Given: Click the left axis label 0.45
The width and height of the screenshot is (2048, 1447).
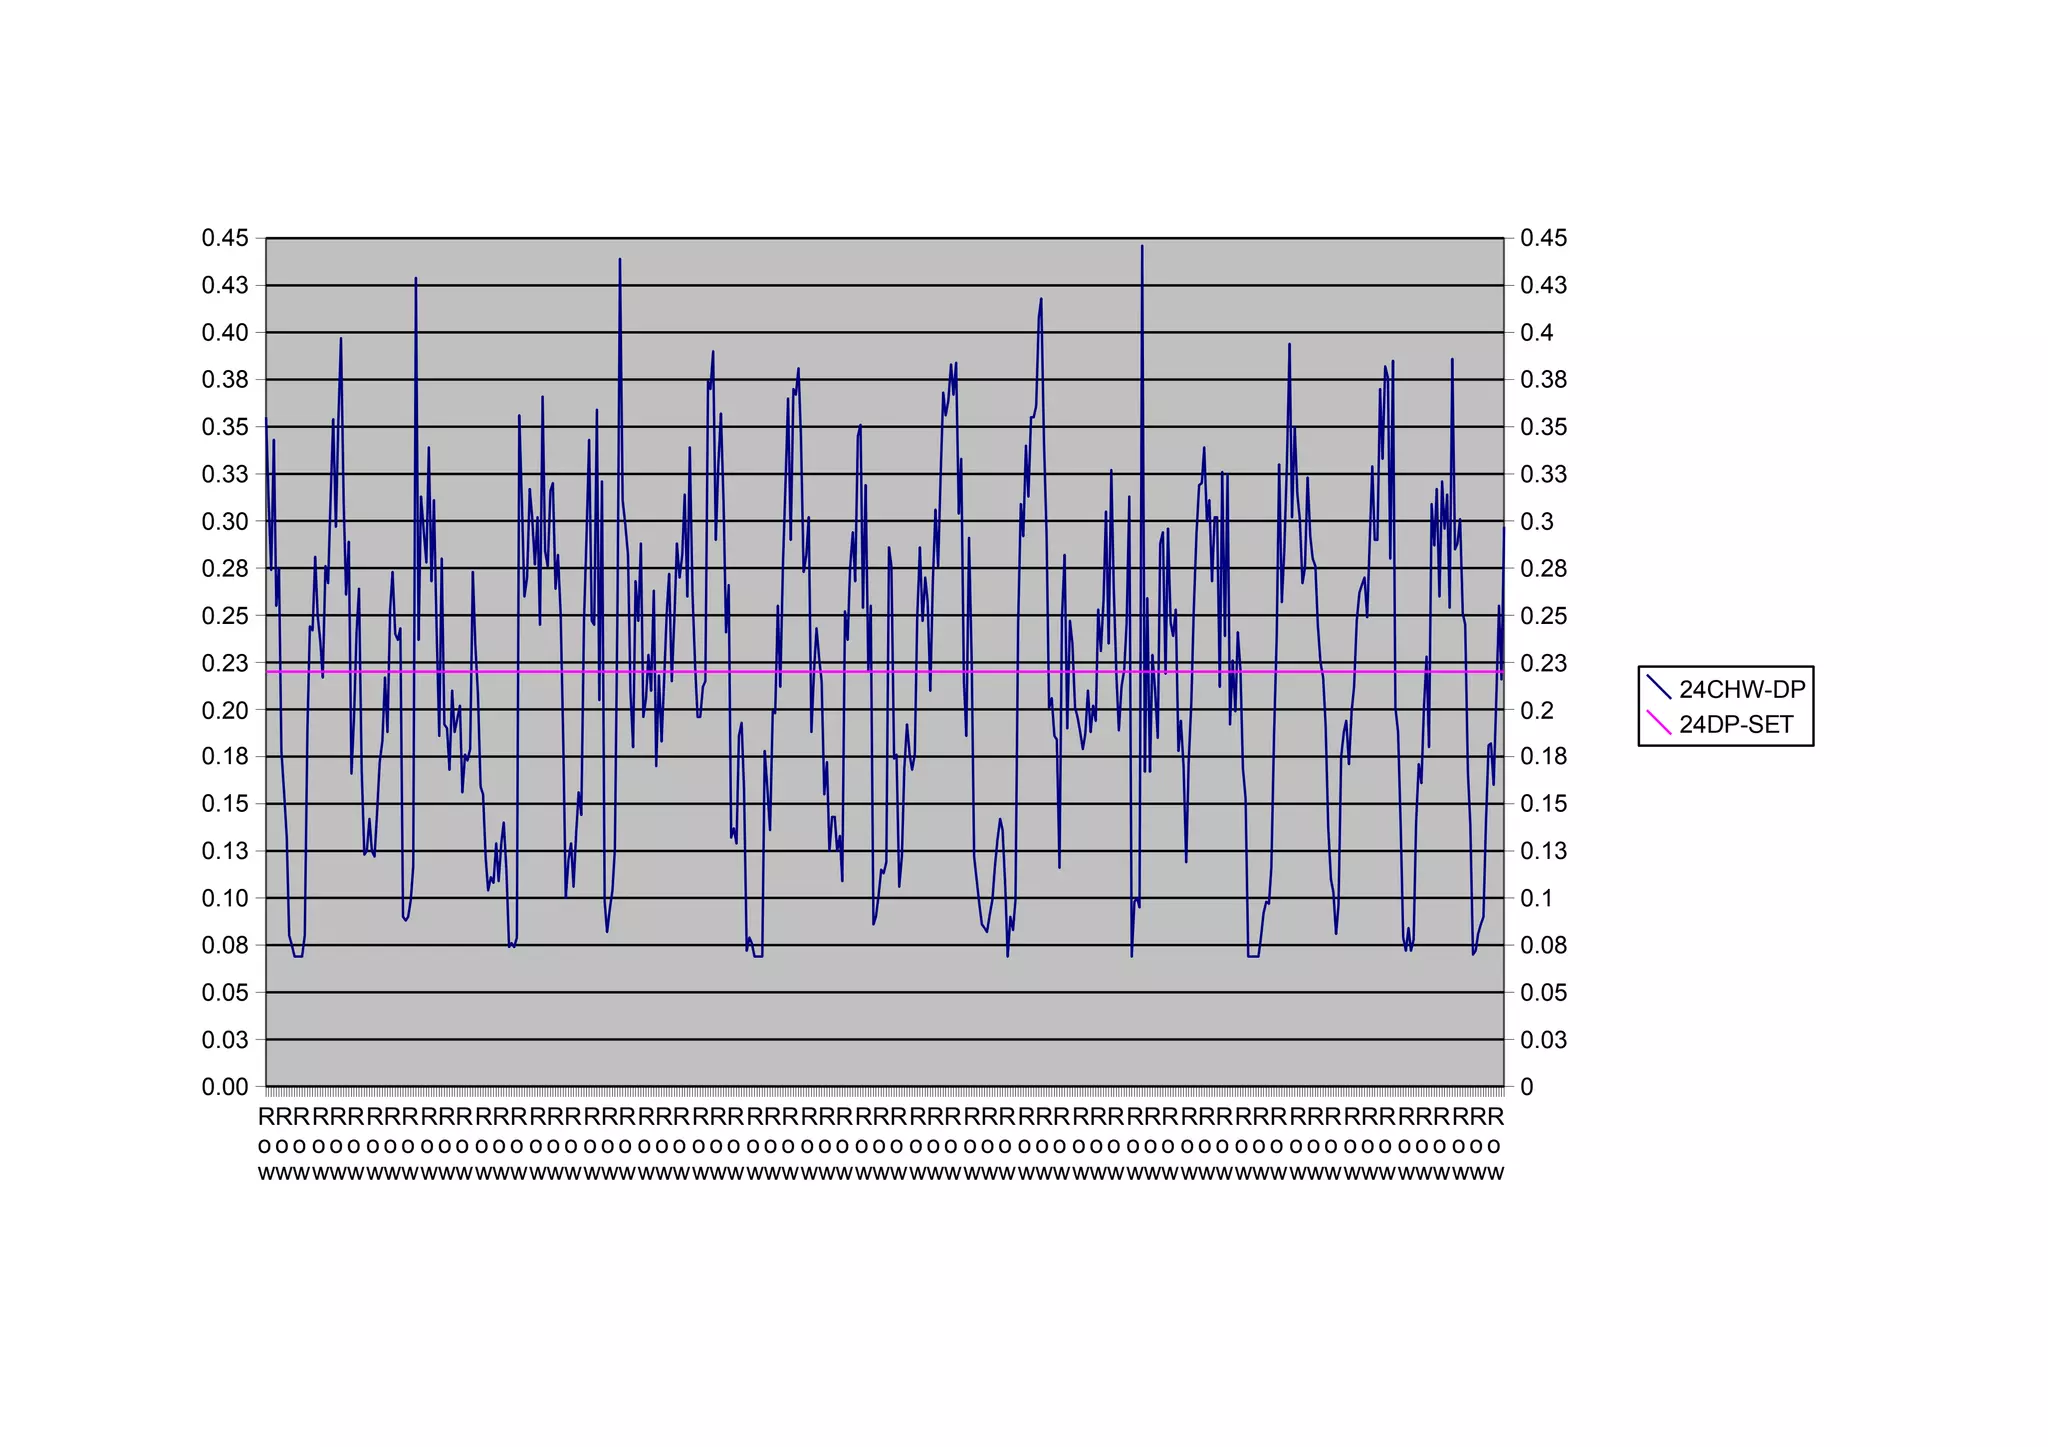Looking at the screenshot, I should click(225, 238).
